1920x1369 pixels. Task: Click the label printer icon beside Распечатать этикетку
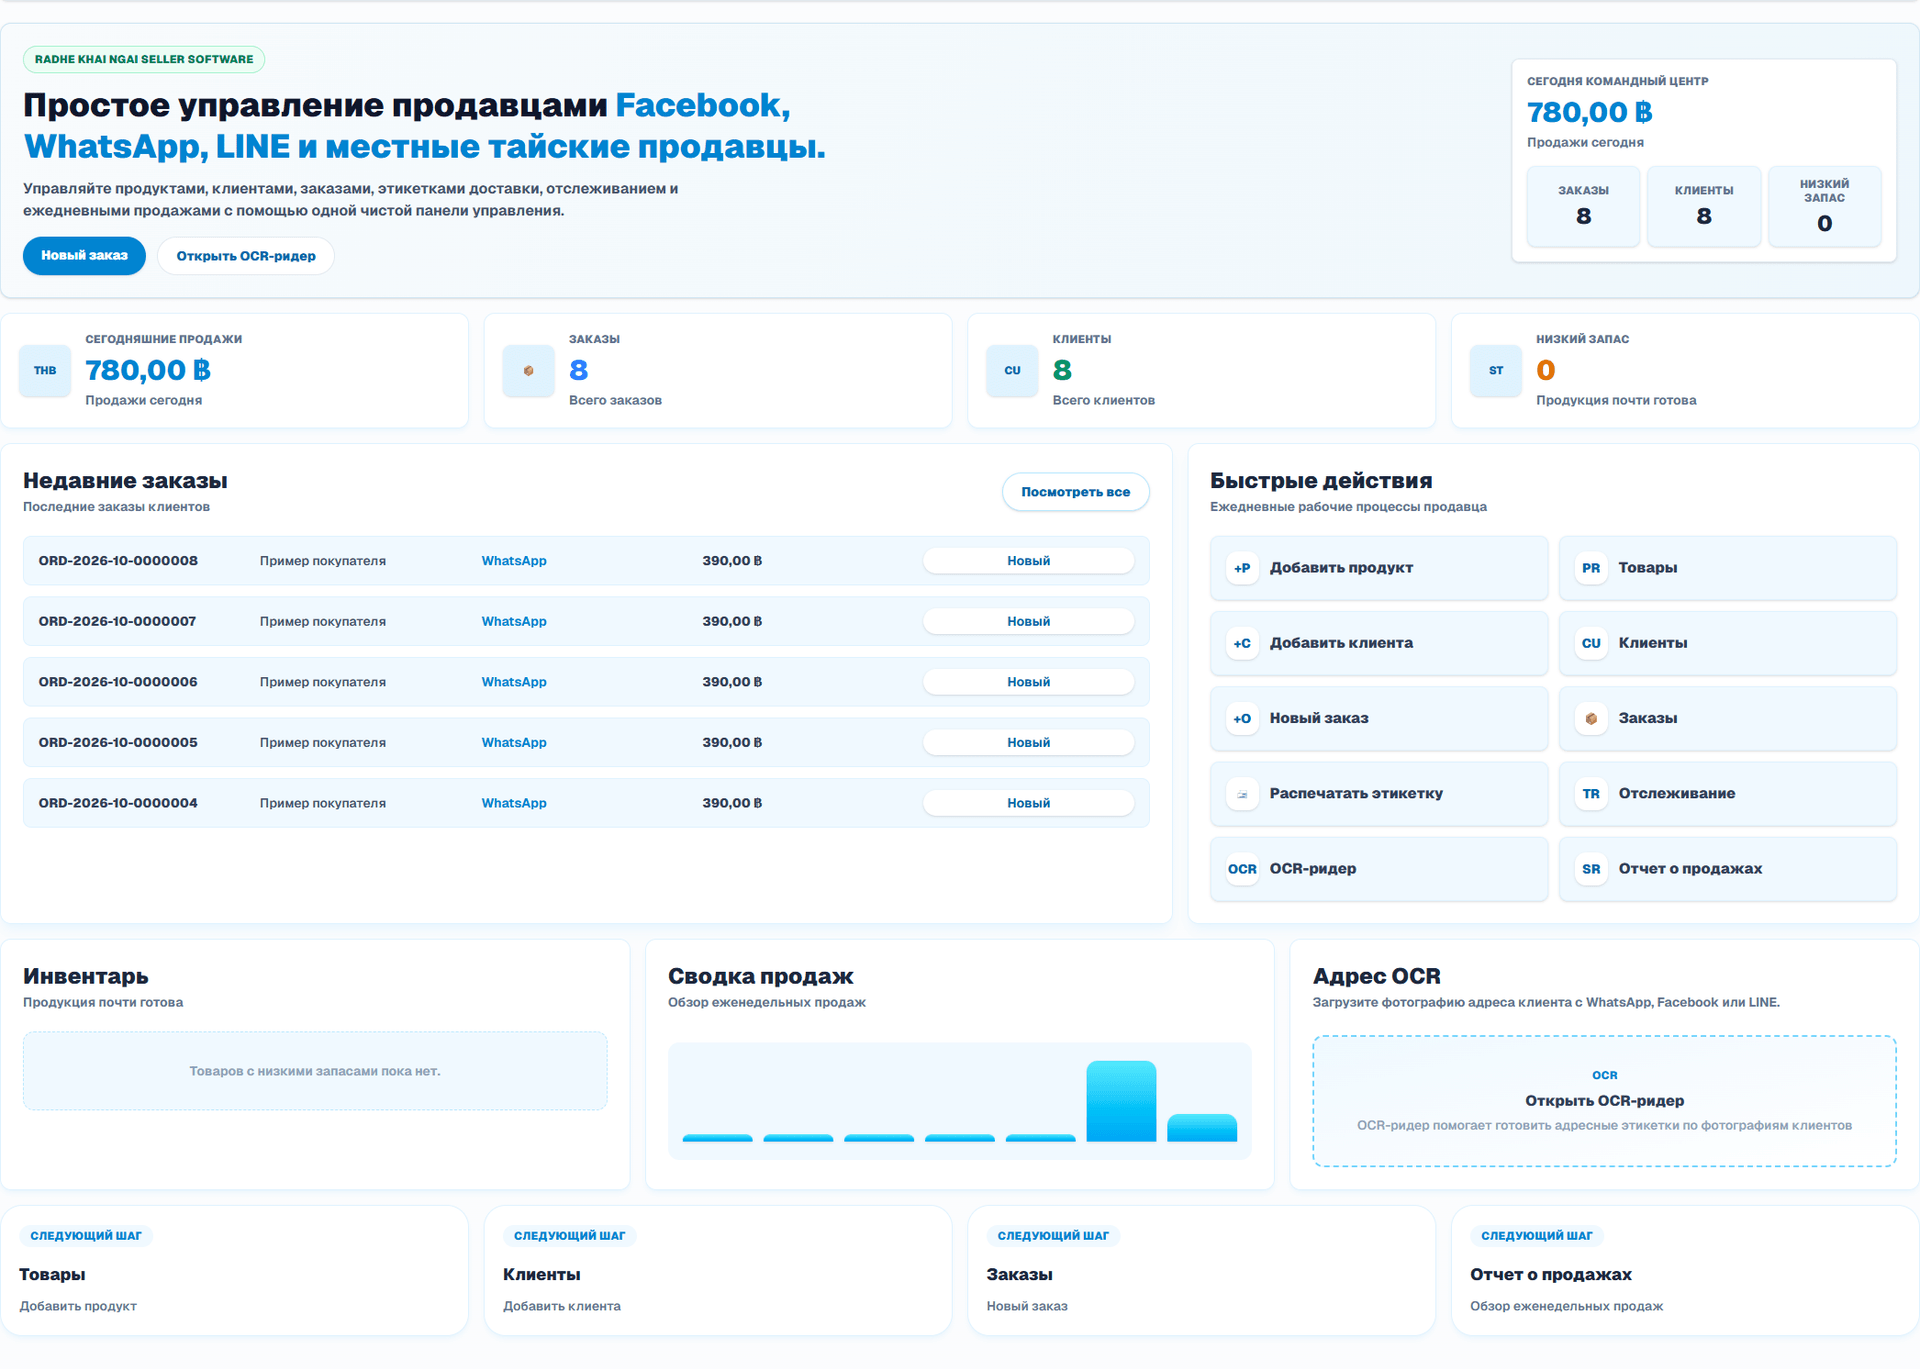point(1242,794)
